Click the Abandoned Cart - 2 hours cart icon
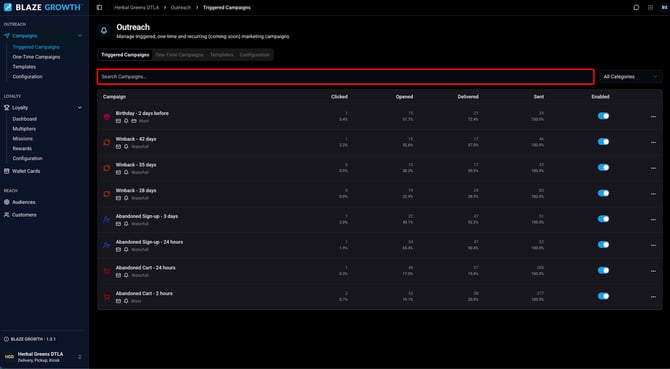This screenshot has width=670, height=369. tap(107, 297)
